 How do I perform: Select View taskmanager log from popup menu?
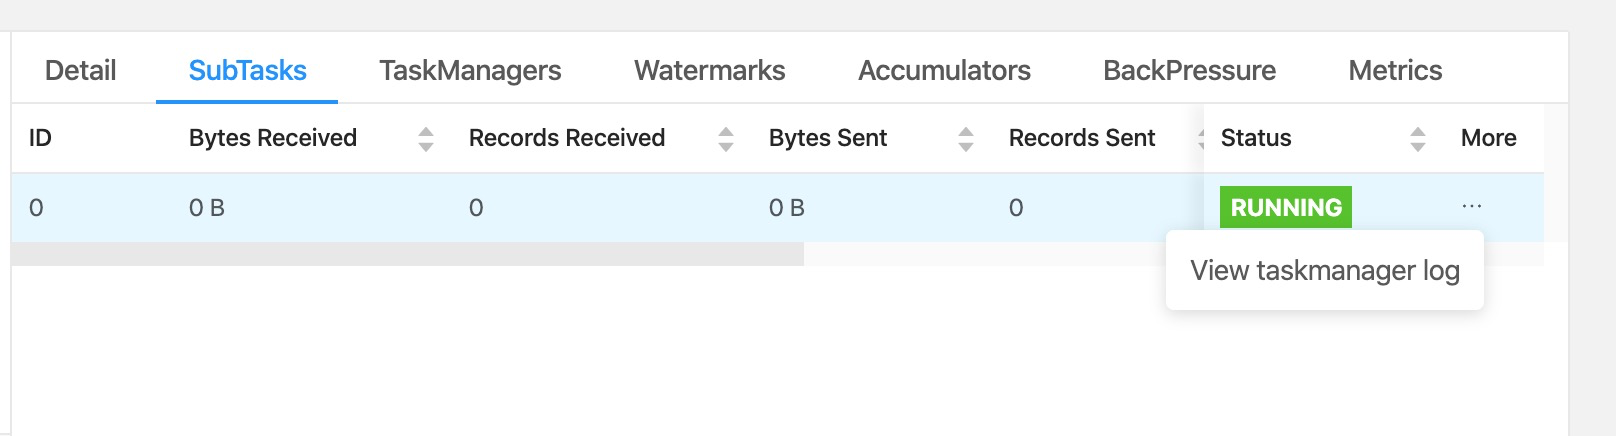pyautogui.click(x=1325, y=271)
